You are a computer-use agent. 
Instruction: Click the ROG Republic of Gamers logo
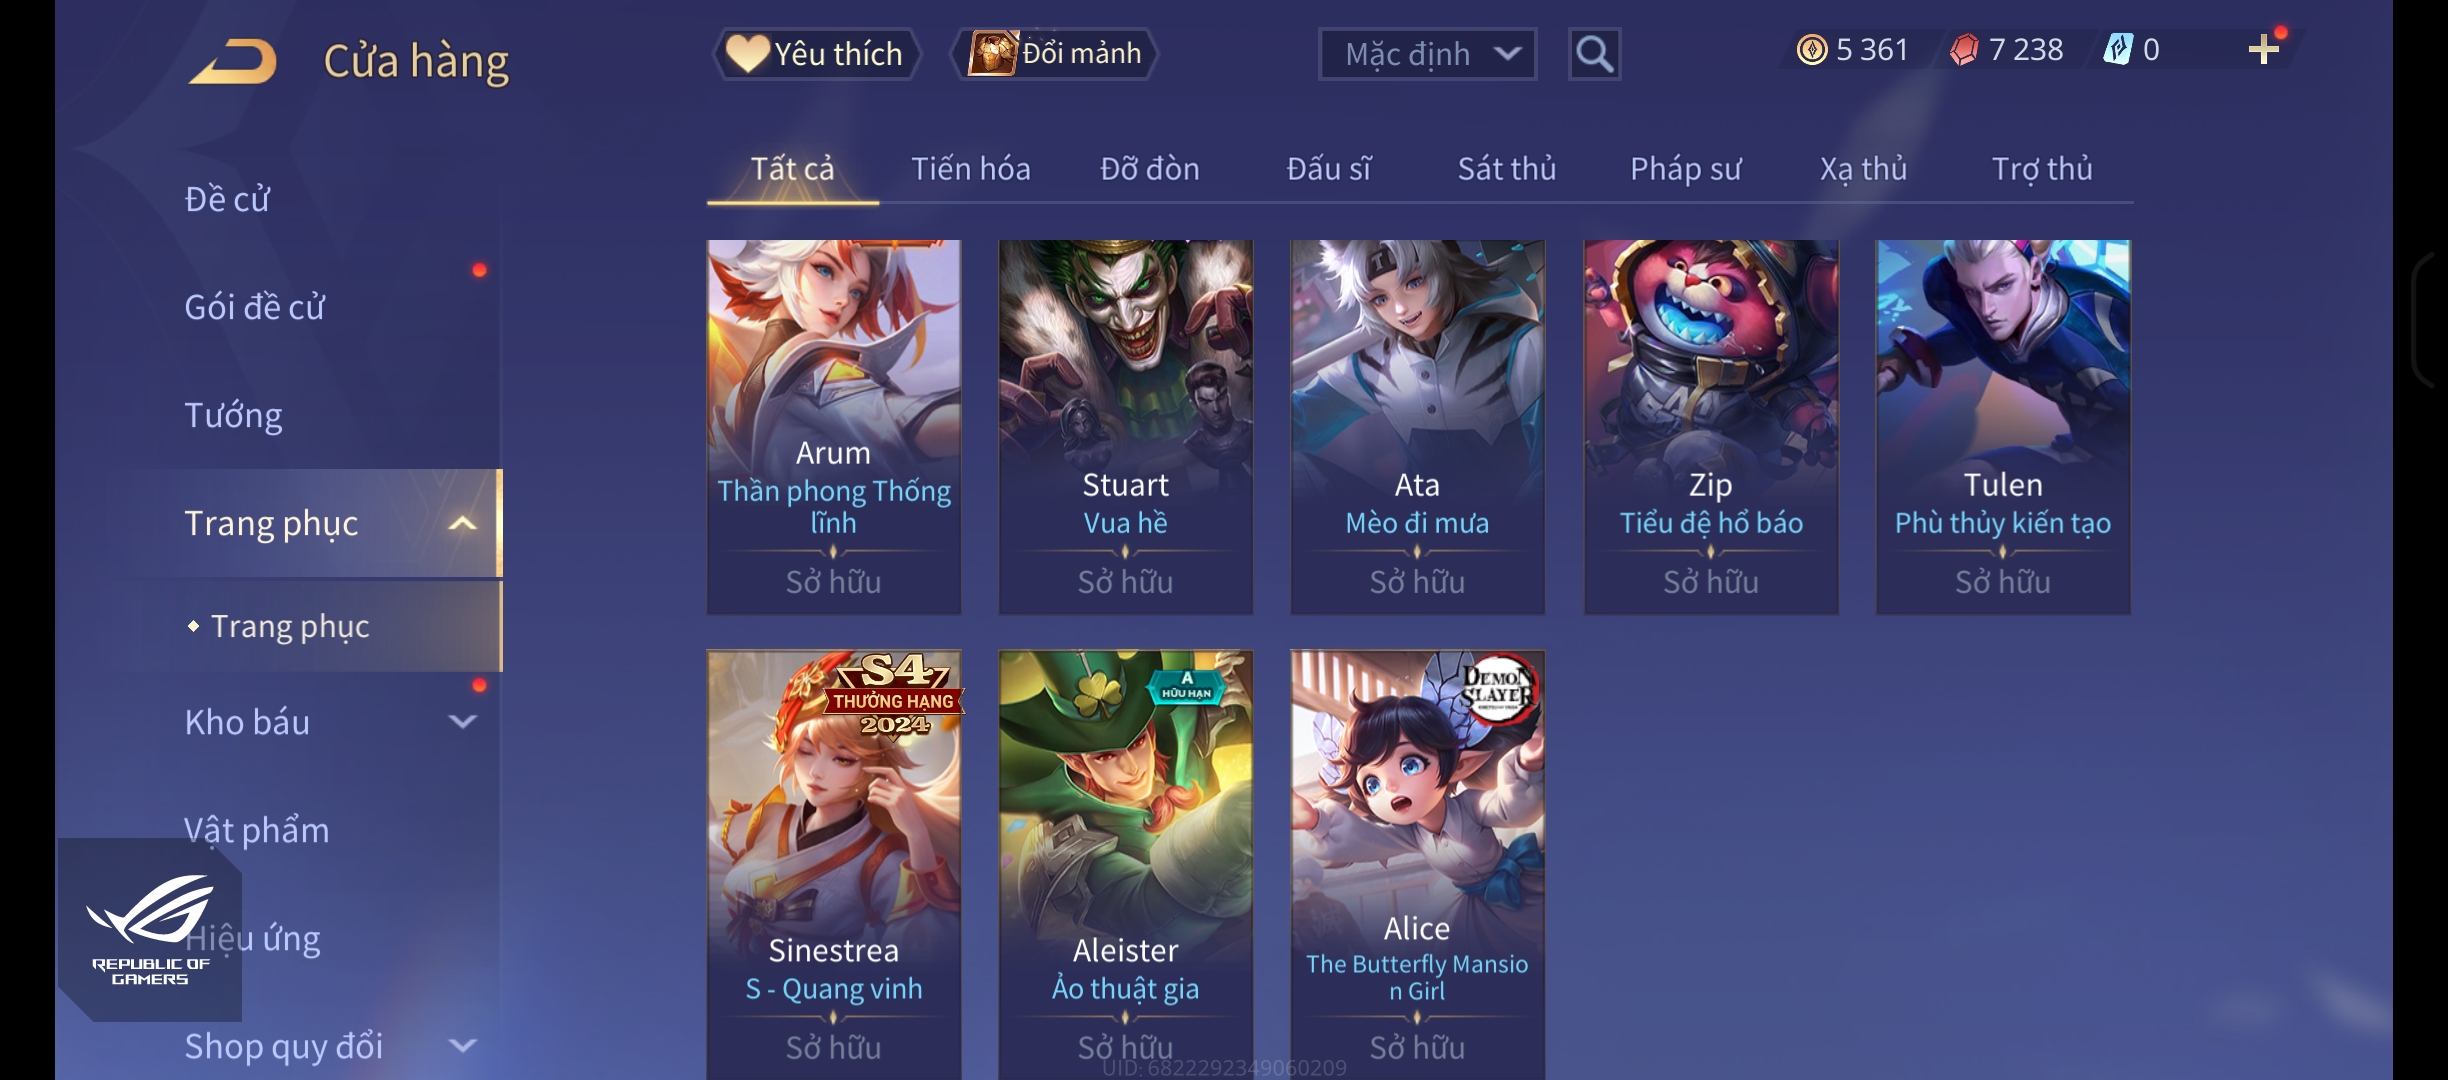150,930
